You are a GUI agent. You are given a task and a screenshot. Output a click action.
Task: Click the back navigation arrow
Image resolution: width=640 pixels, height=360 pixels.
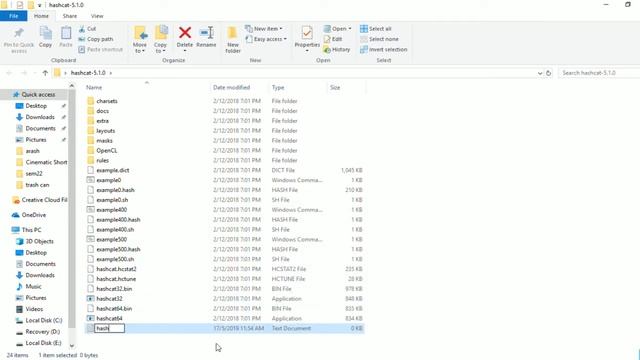point(9,73)
